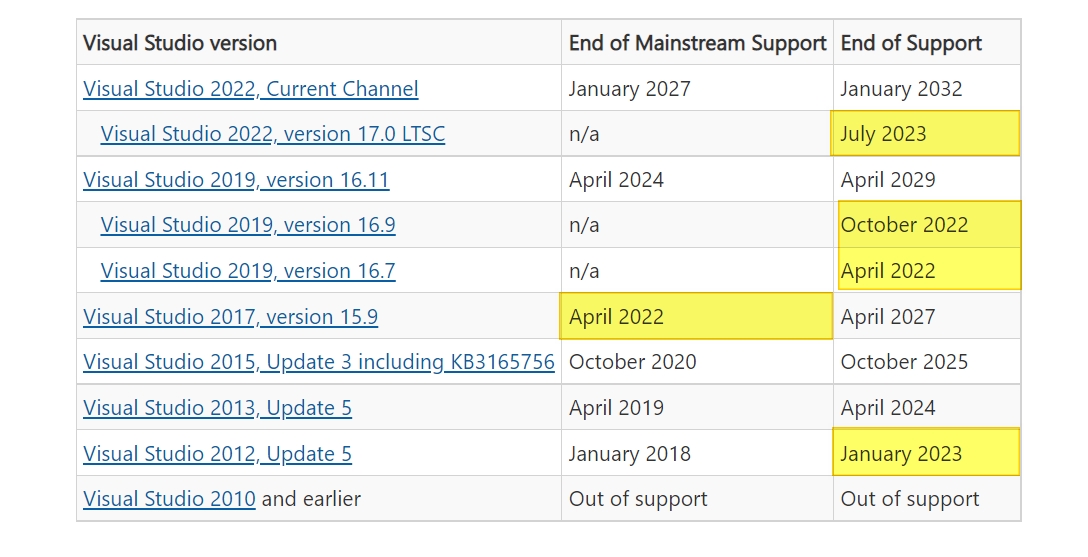
Task: Open the Visual Studio 2022, Current Channel link
Action: [x=250, y=89]
